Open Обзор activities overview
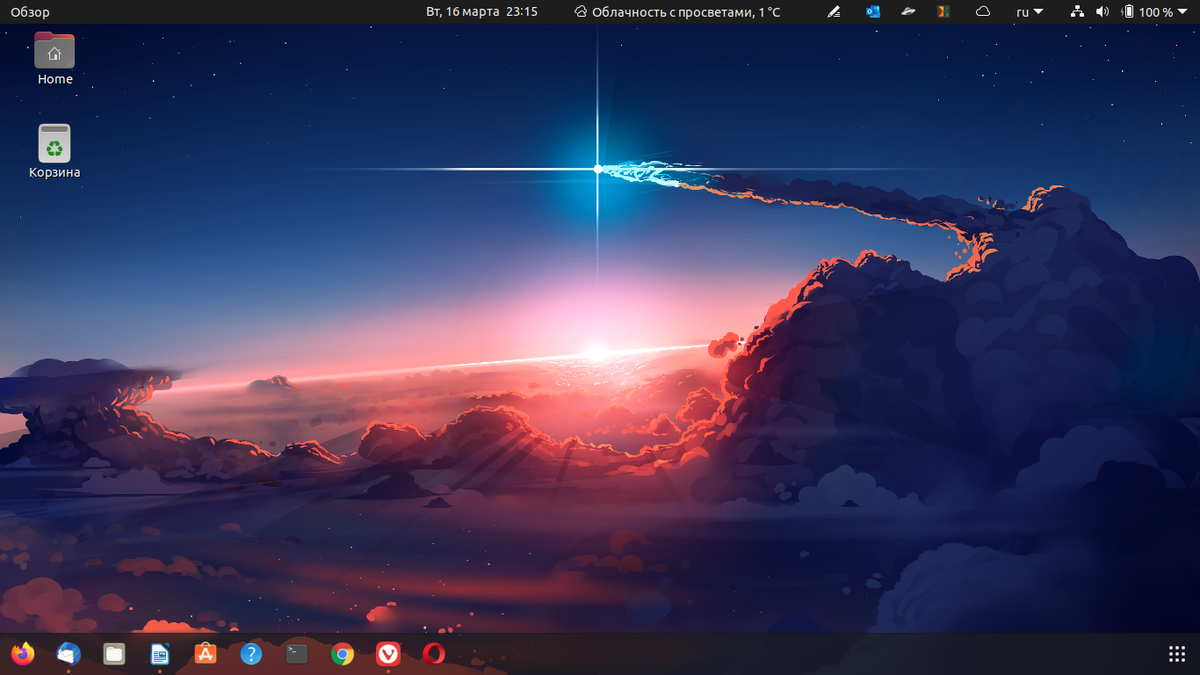 30,12
